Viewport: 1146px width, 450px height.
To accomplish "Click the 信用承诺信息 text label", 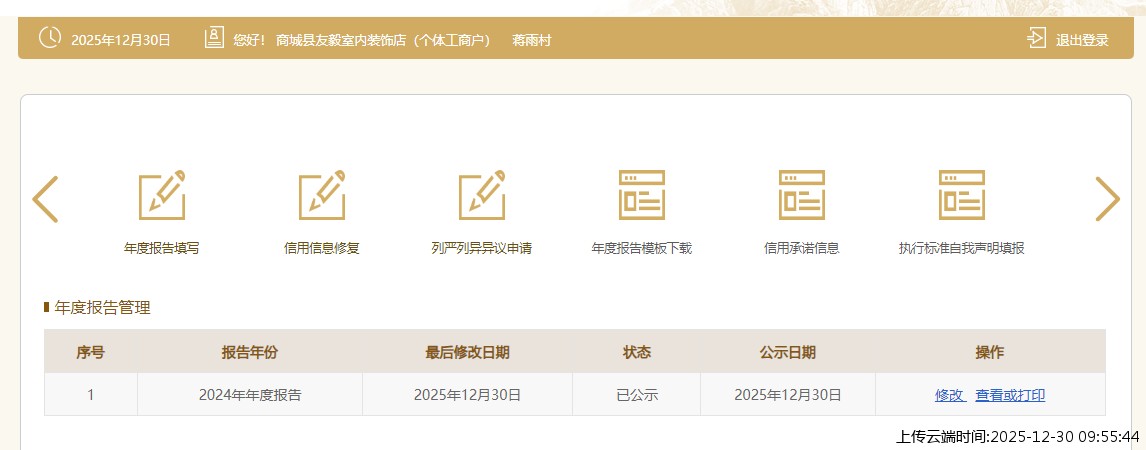I will coord(802,248).
